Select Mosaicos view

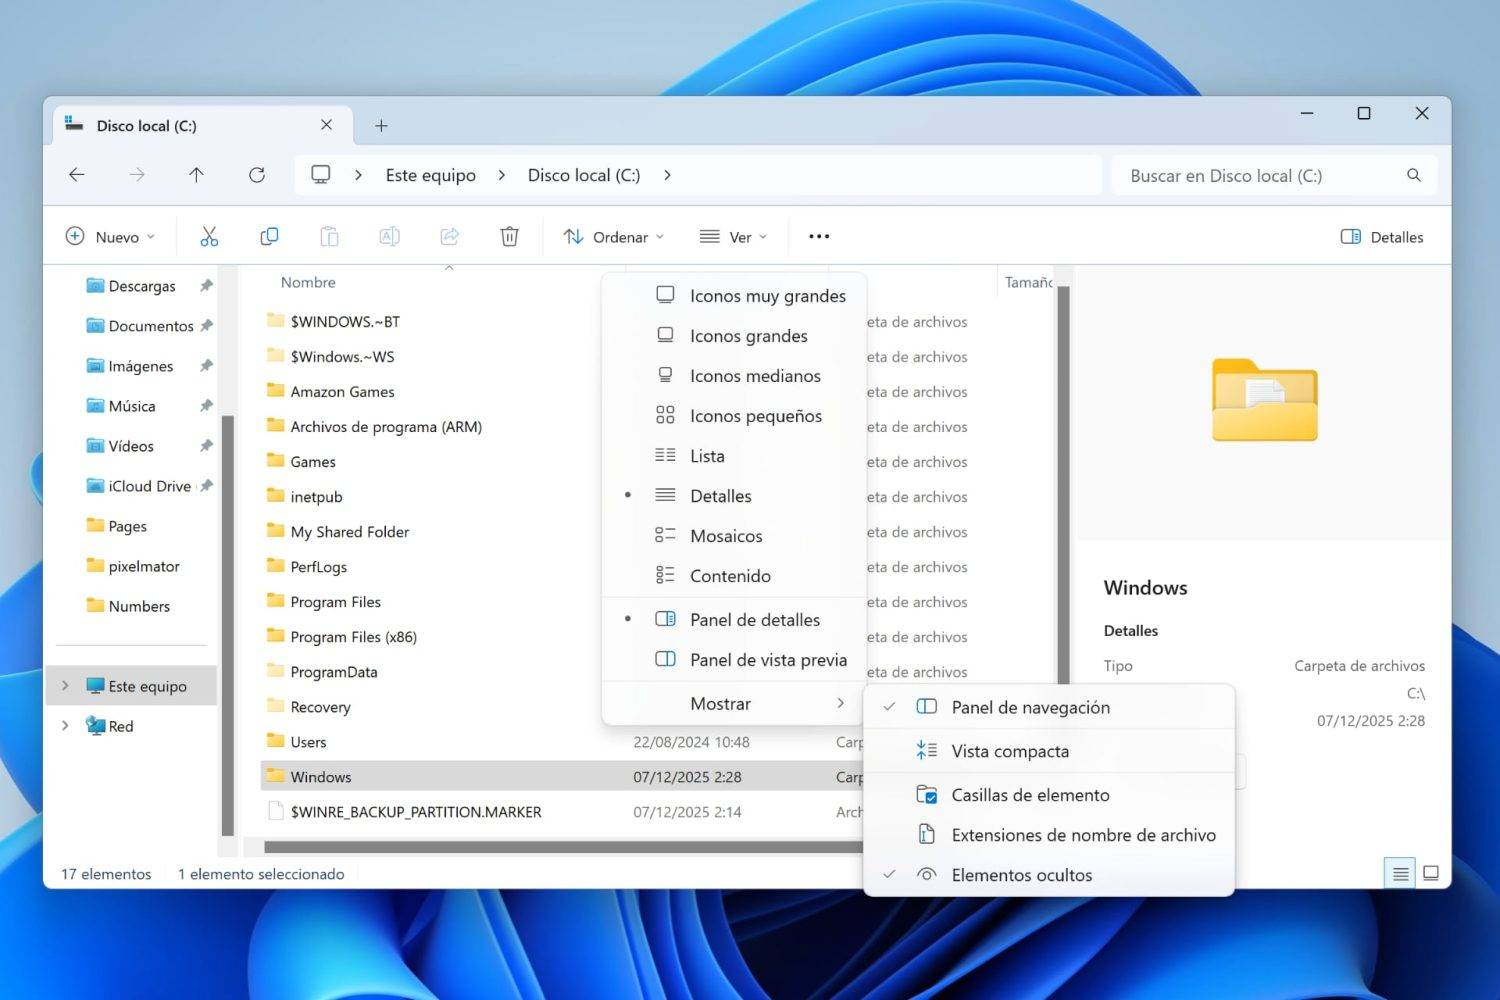pos(734,536)
